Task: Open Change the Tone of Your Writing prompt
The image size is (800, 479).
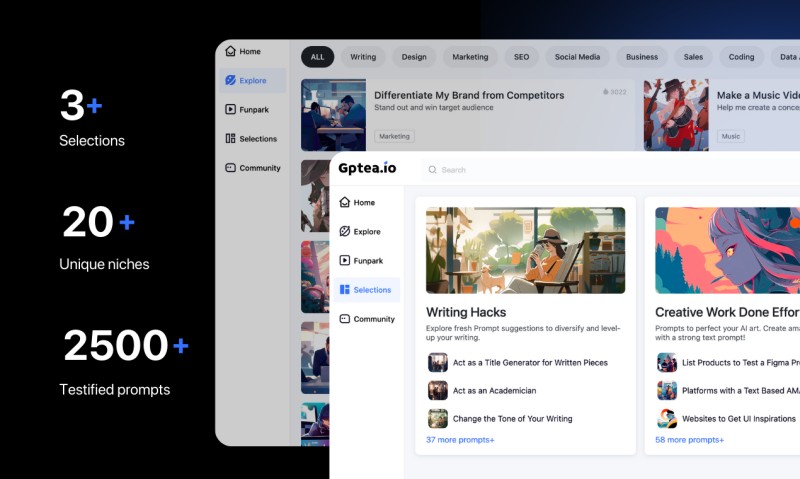Action: pyautogui.click(x=512, y=418)
